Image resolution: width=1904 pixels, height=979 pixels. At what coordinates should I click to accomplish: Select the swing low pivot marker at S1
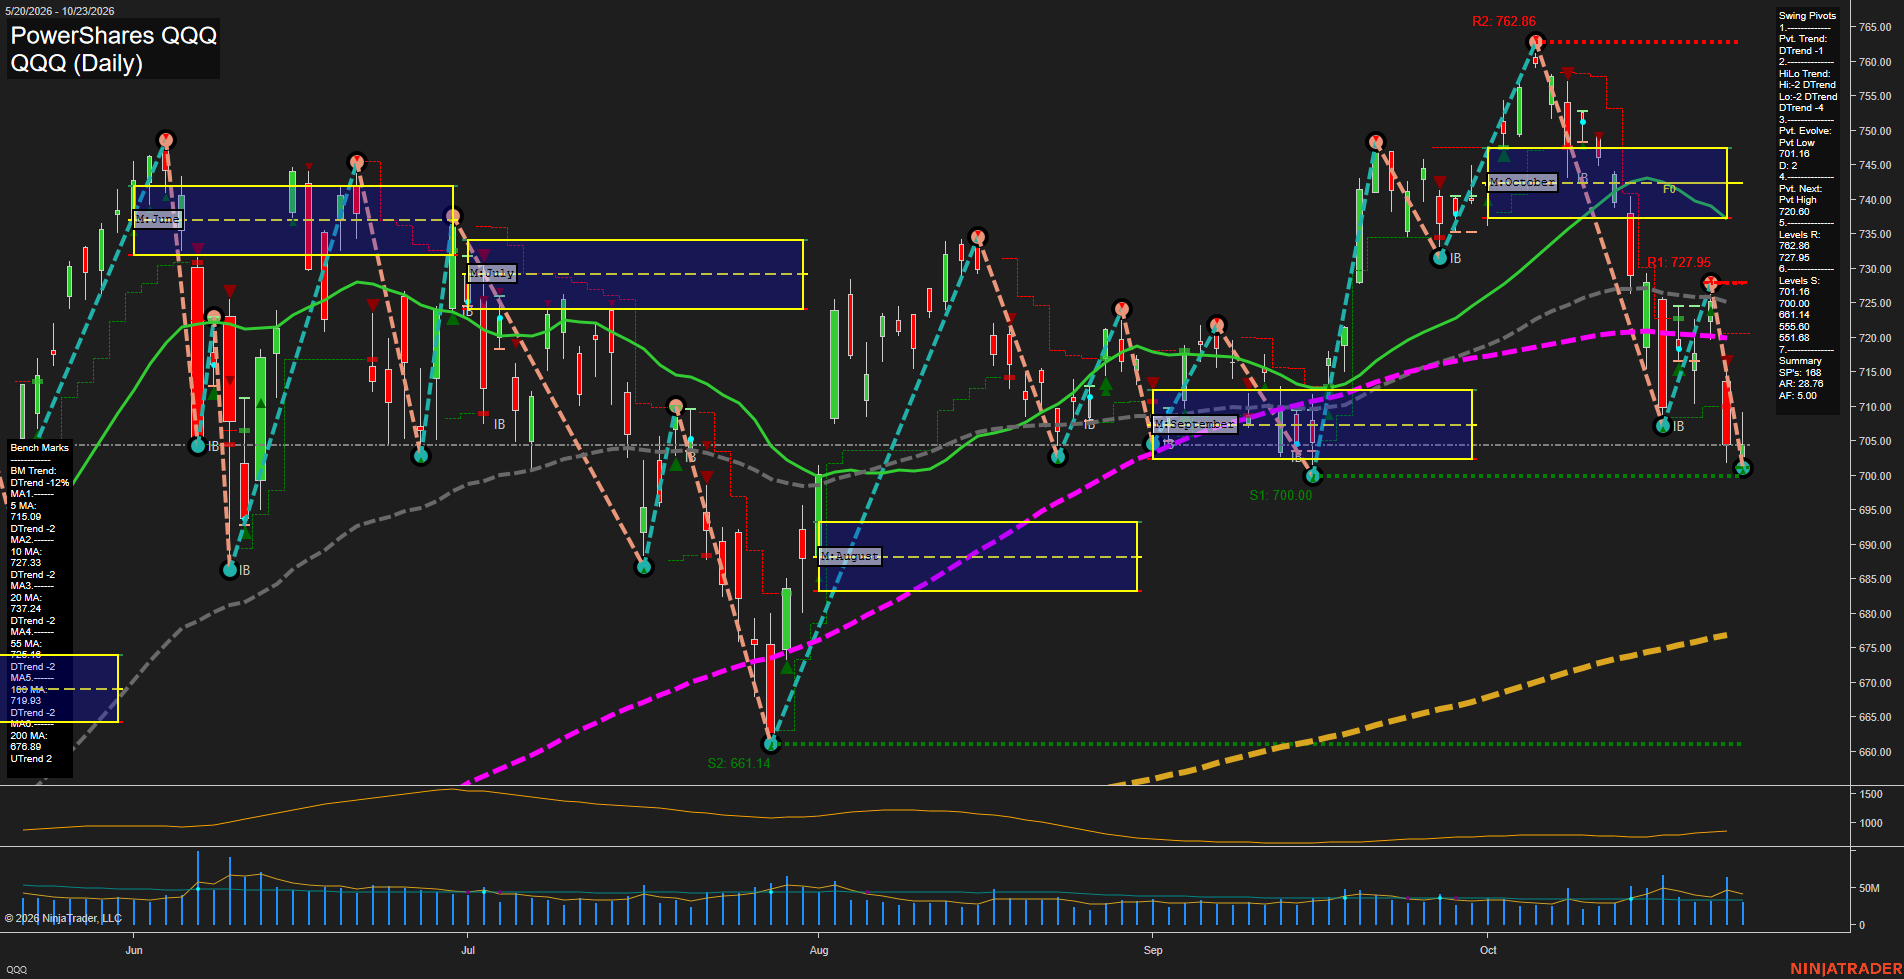tap(1313, 476)
